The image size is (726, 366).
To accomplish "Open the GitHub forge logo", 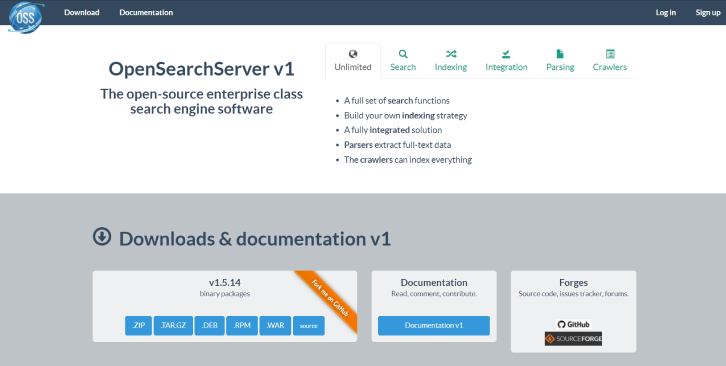I will [x=573, y=324].
